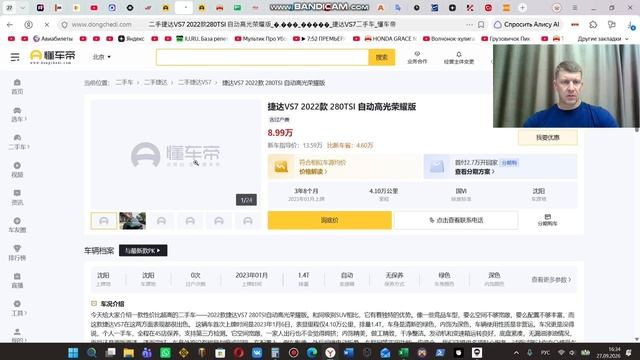Open File Explorer from taskbar
640x360 pixels.
pyautogui.click(x=129, y=353)
